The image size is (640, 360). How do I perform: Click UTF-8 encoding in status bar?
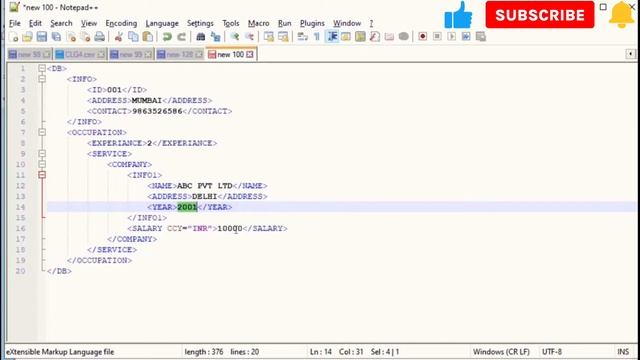pyautogui.click(x=552, y=351)
